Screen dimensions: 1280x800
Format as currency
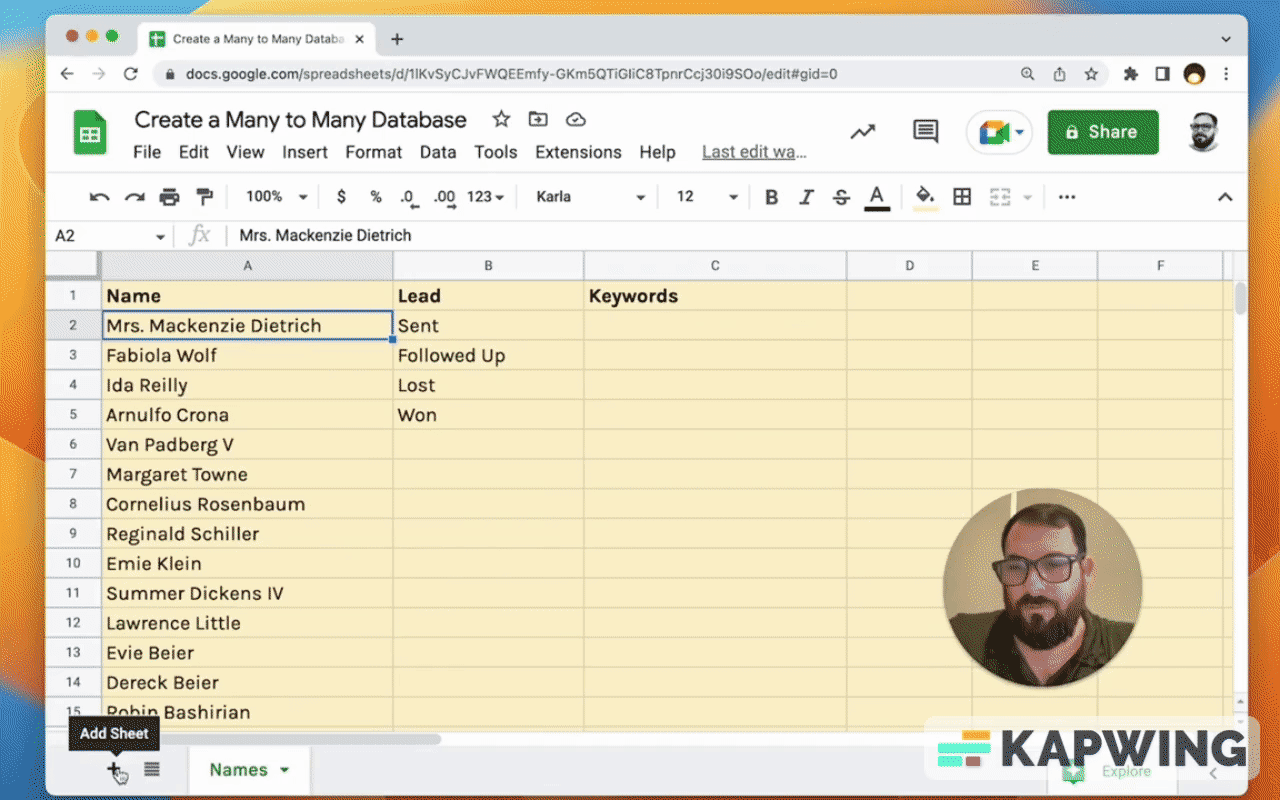coord(341,197)
